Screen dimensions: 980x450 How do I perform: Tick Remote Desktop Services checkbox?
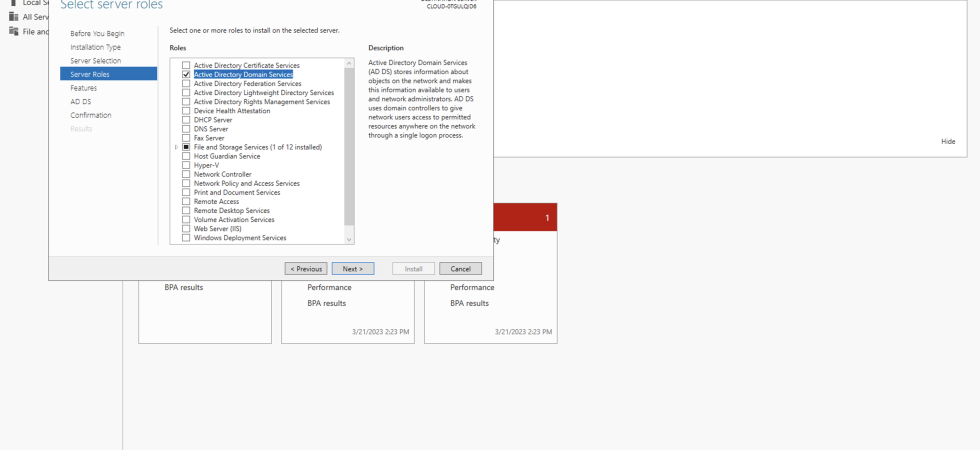(x=186, y=211)
